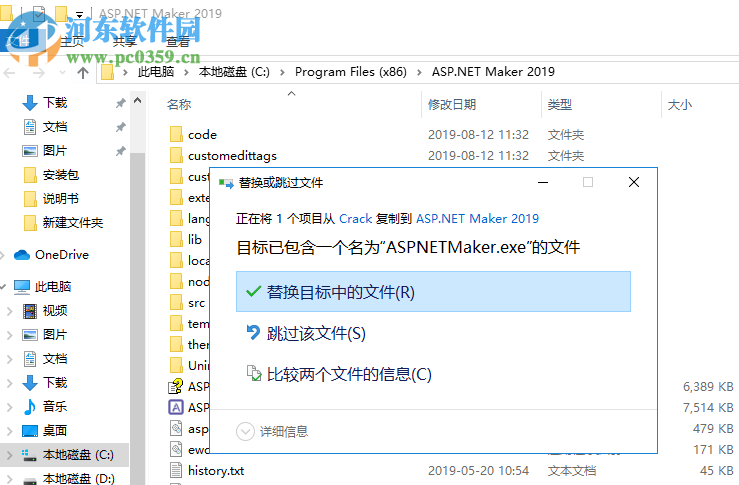Close the replace or skip files dialog
This screenshot has width=739, height=485.
tap(634, 182)
